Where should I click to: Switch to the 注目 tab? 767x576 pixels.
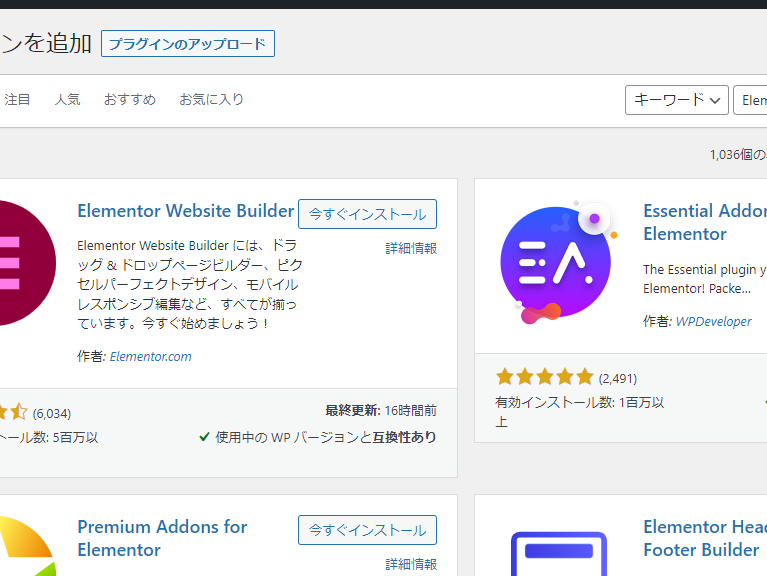[18, 100]
